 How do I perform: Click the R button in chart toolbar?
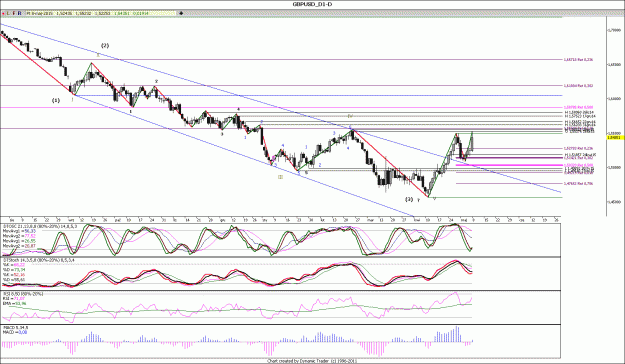point(20,14)
